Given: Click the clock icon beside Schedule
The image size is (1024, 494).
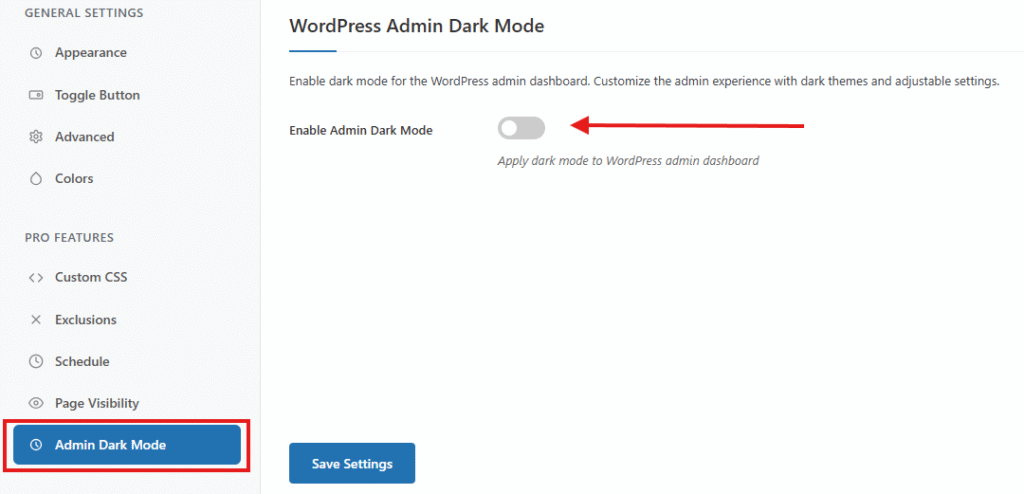Looking at the screenshot, I should tap(36, 361).
